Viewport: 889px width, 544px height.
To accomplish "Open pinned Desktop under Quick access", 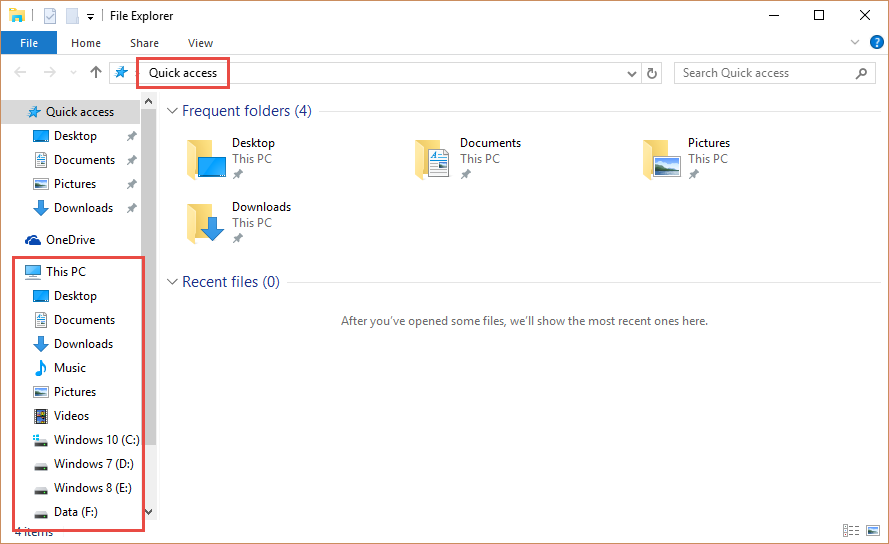I will coord(75,136).
